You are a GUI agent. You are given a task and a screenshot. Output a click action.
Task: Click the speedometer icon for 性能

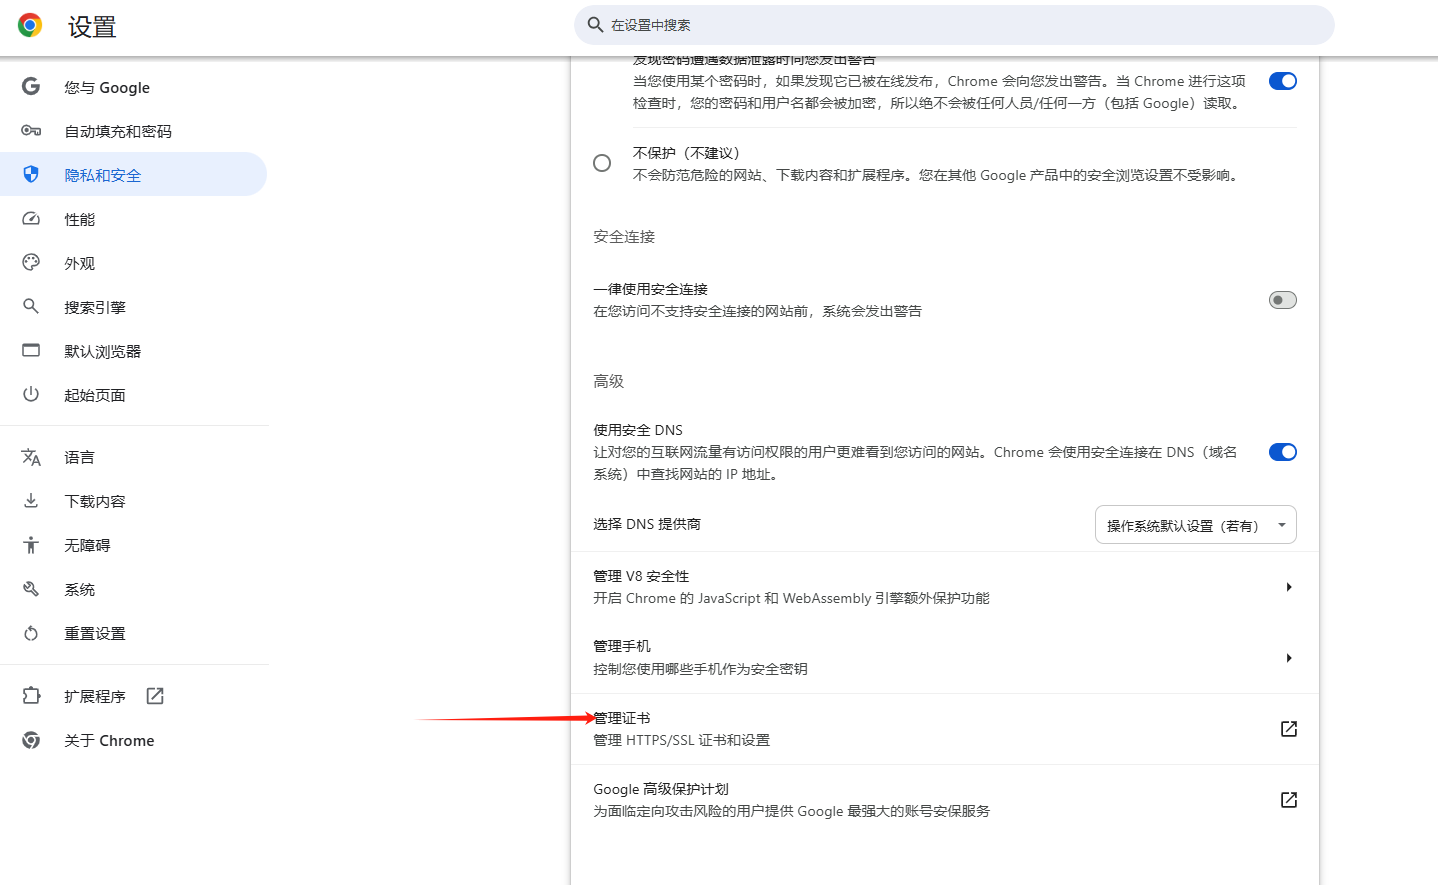(31, 219)
